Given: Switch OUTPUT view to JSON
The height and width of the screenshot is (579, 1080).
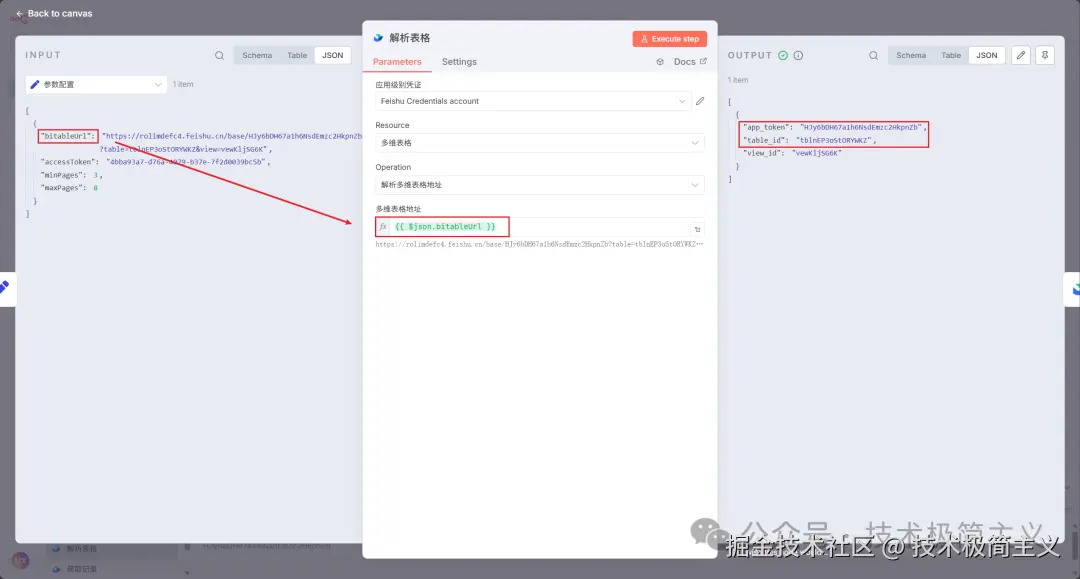Looking at the screenshot, I should point(986,55).
